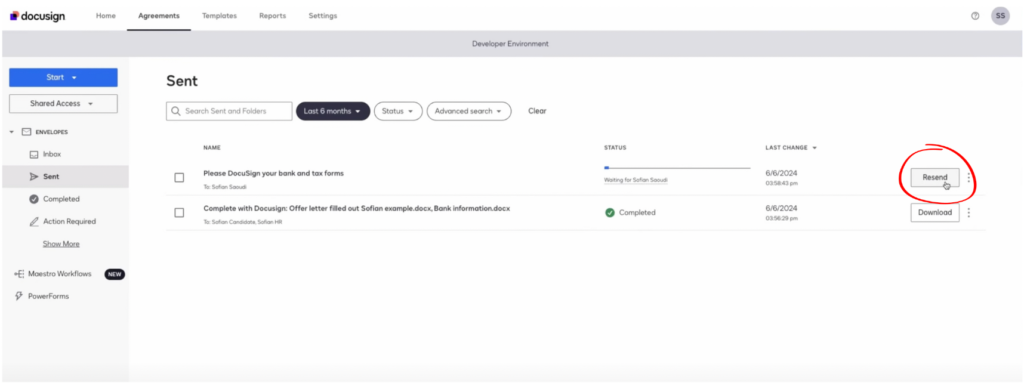Open the Agreements tab
Screen dimensions: 1024x383
click(159, 16)
